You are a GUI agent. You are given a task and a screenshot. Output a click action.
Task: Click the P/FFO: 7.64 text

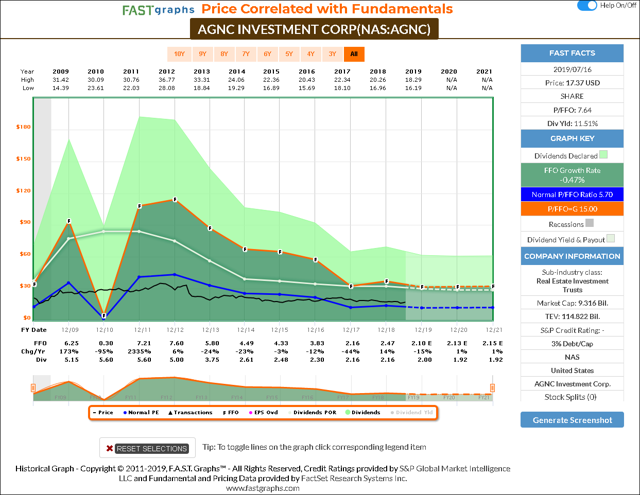tap(572, 110)
